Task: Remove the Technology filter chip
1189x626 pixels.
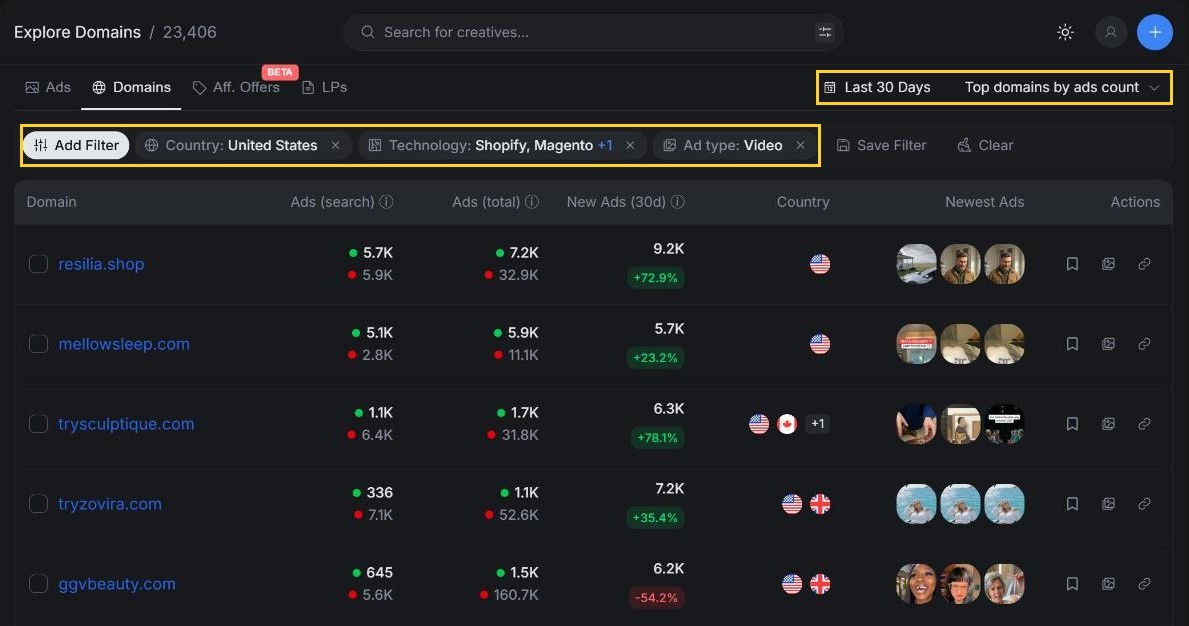Action: (x=629, y=145)
